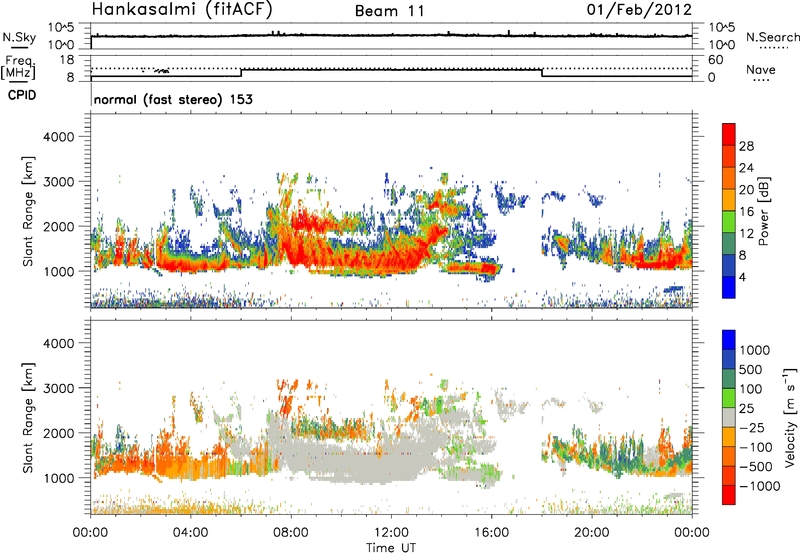Click the 60 tick on the Nave axis
Screen dimensions: 800x554
tap(715, 60)
